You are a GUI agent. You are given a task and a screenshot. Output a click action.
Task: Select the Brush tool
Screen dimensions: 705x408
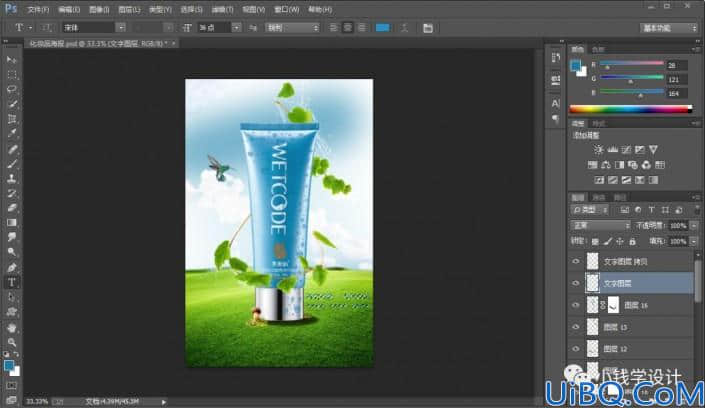point(12,164)
